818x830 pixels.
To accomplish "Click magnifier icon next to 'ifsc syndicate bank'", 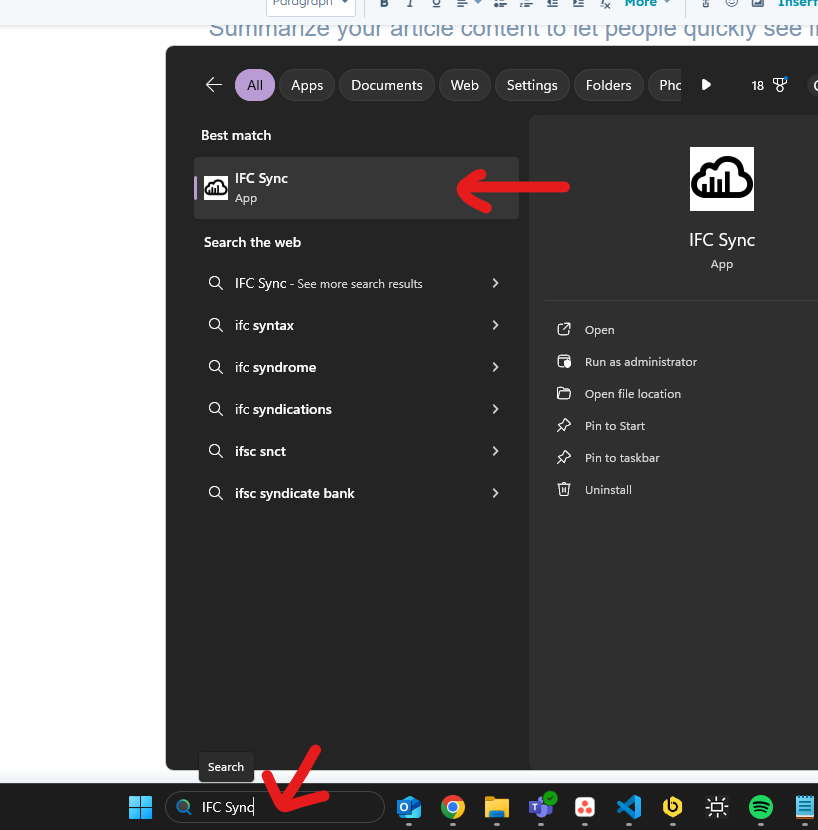I will (215, 493).
